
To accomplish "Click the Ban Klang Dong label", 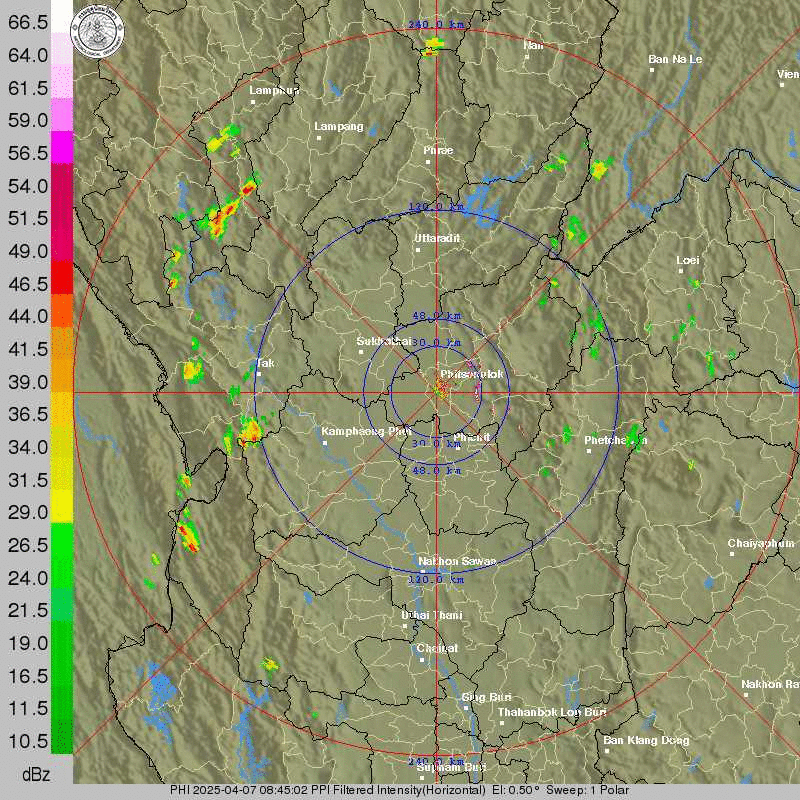I will pyautogui.click(x=646, y=740).
